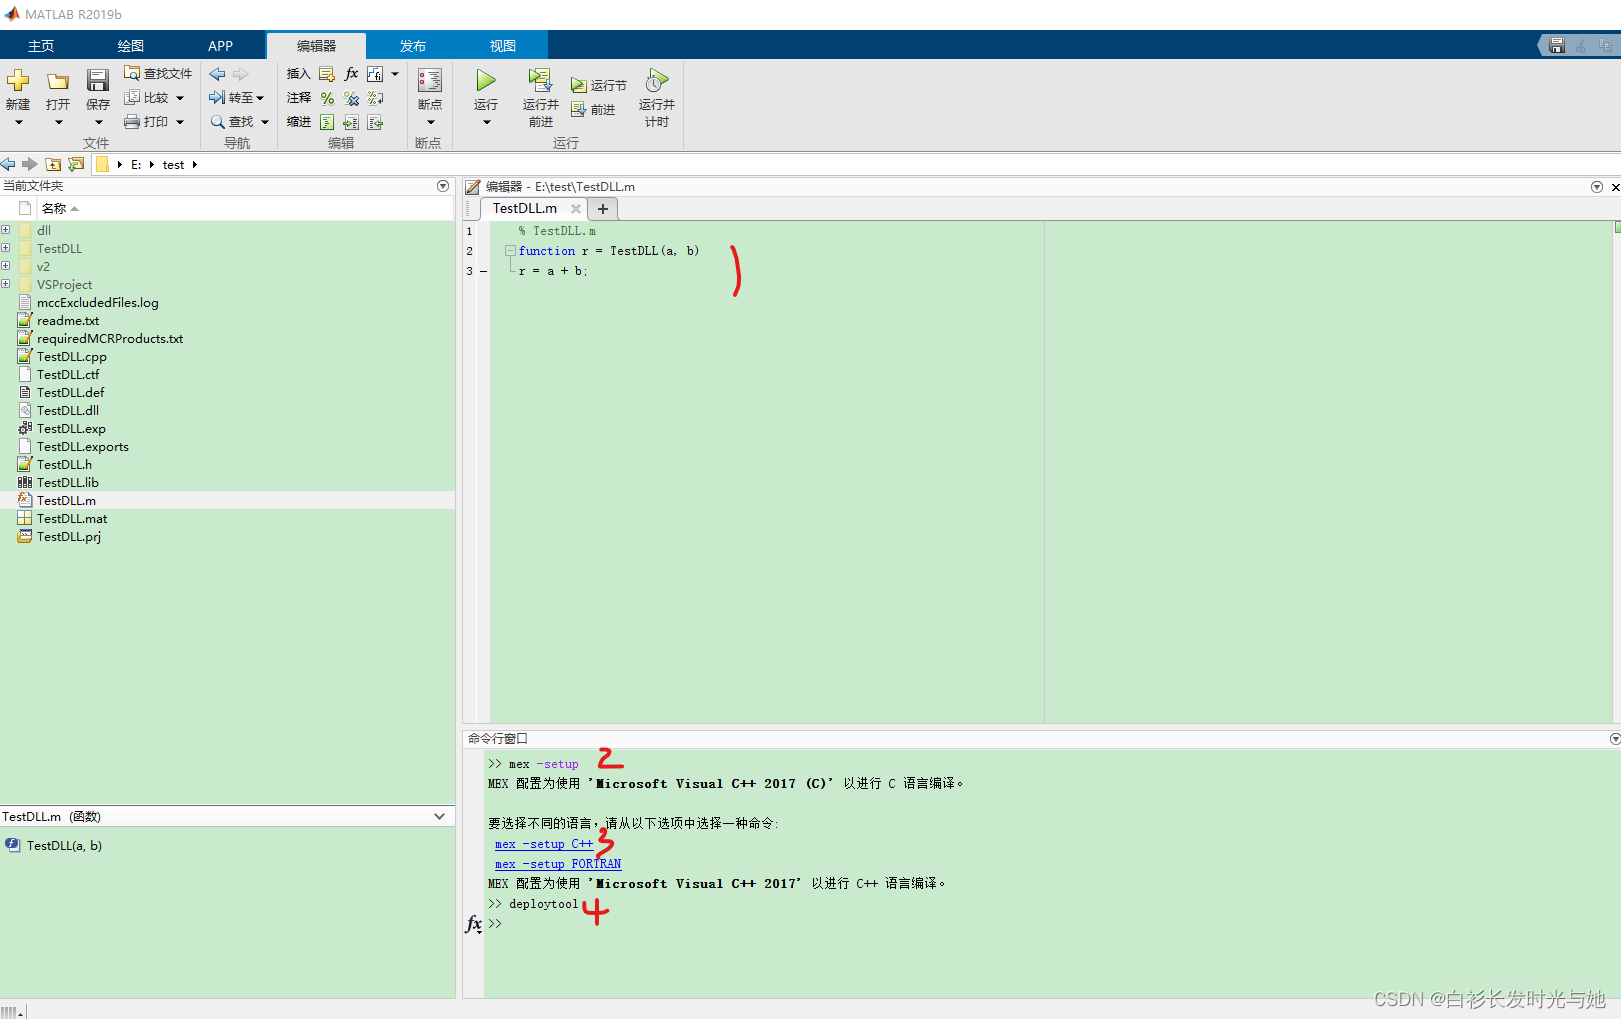Click the green 运行 (Run) icon

486,80
